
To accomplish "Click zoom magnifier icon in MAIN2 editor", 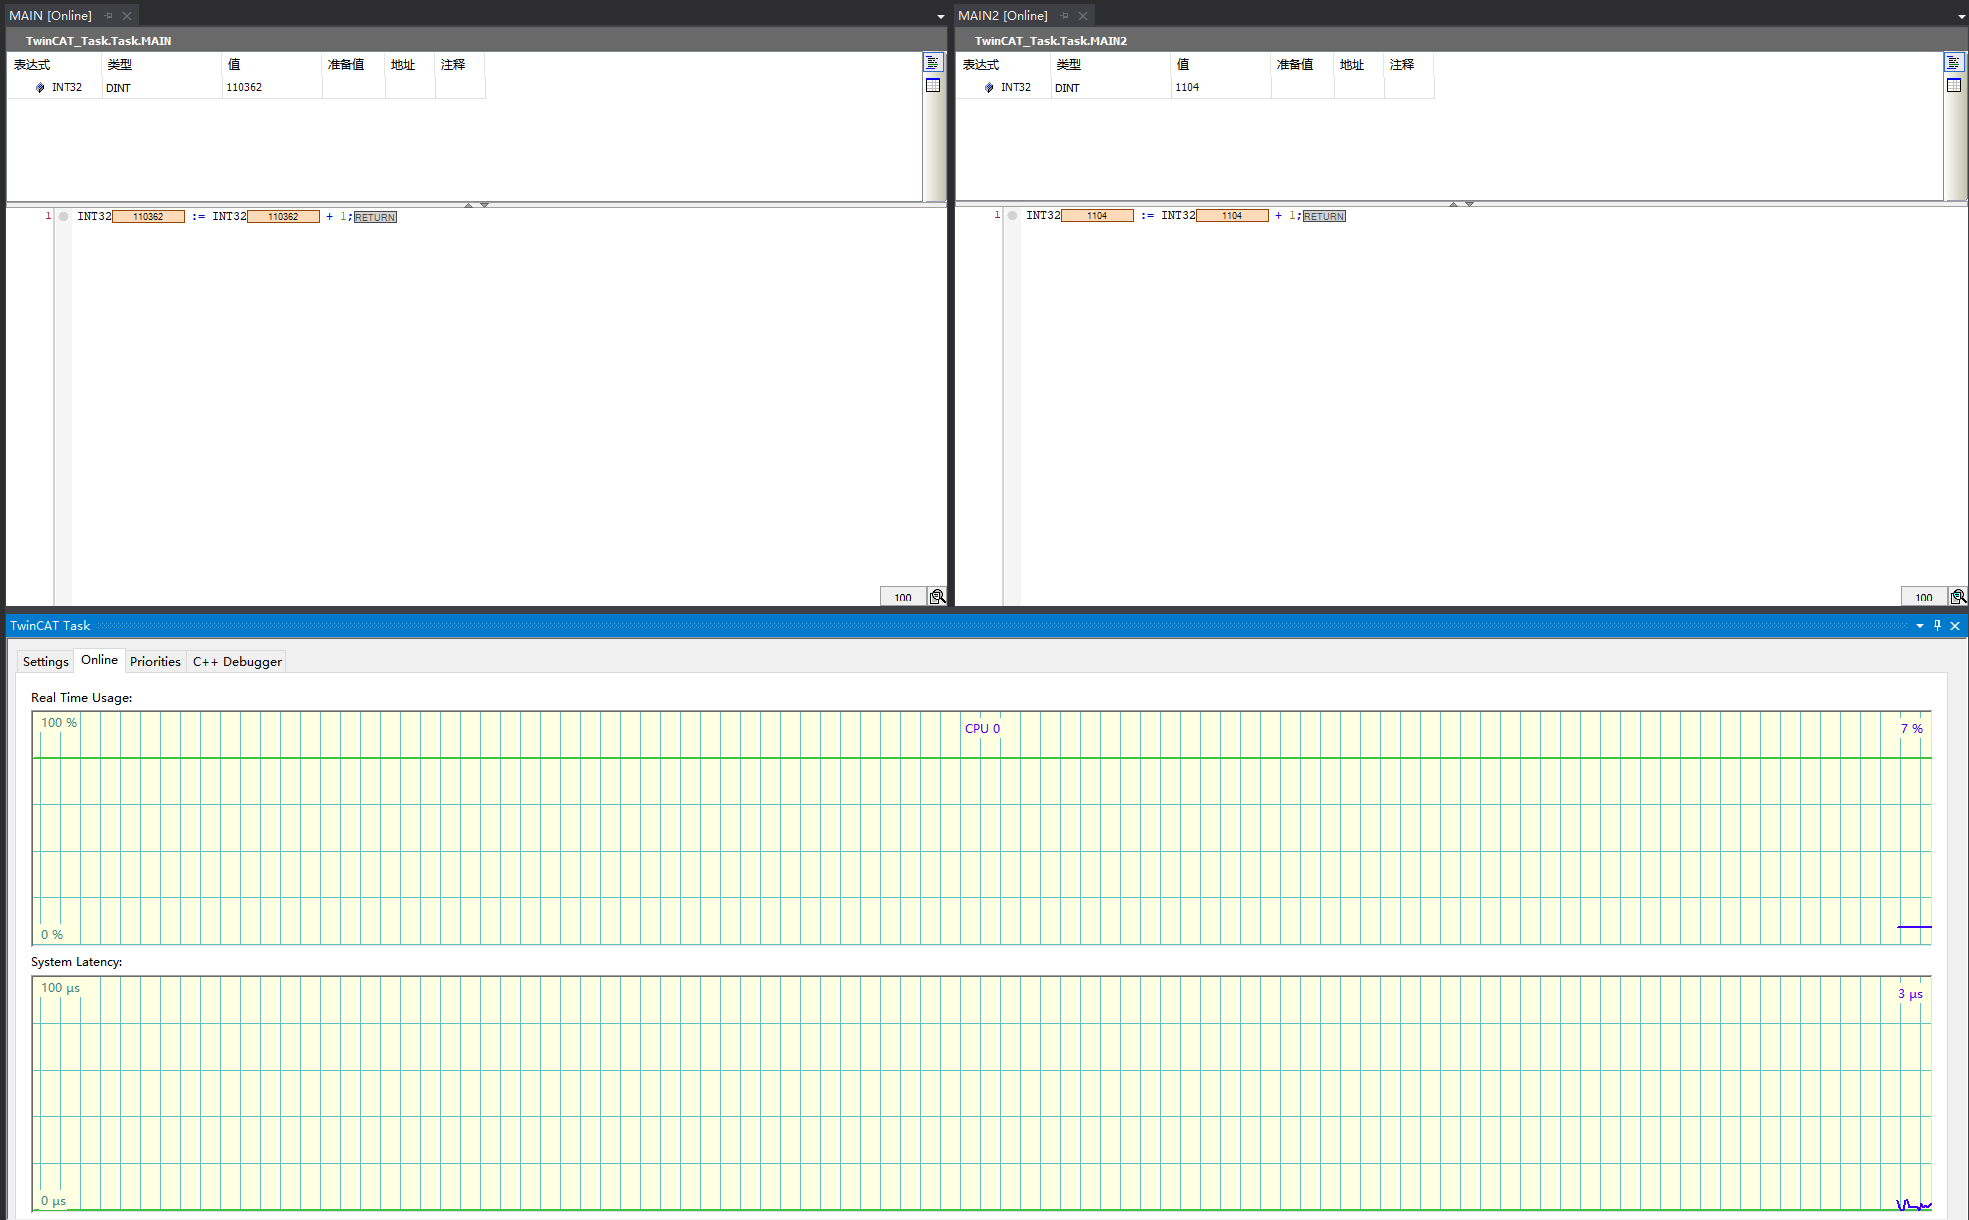I will 1958,597.
